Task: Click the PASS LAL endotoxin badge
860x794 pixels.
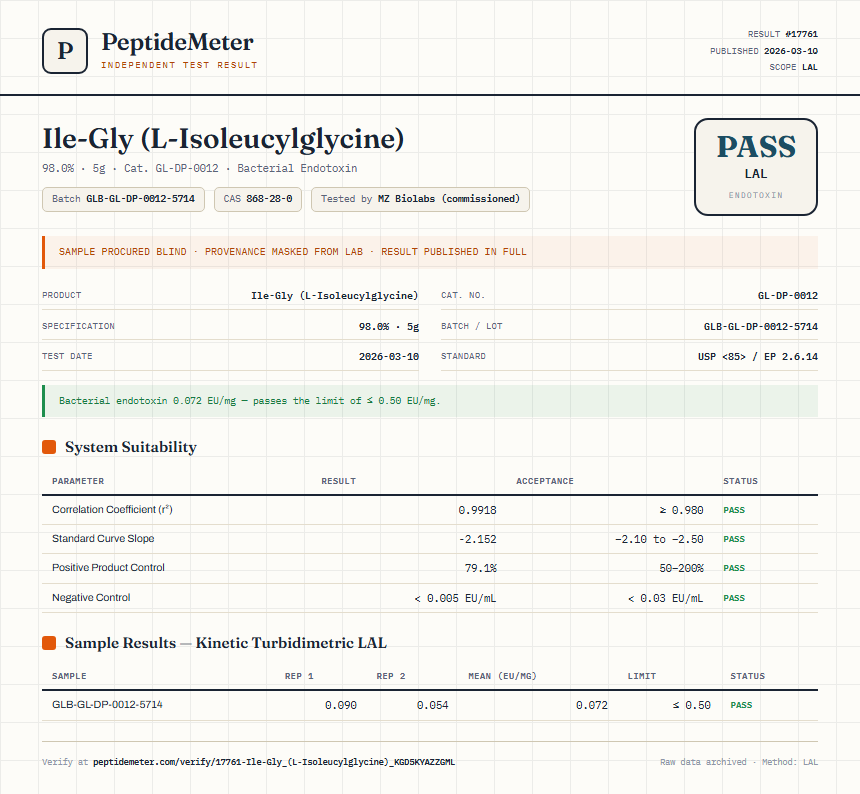Action: click(756, 167)
